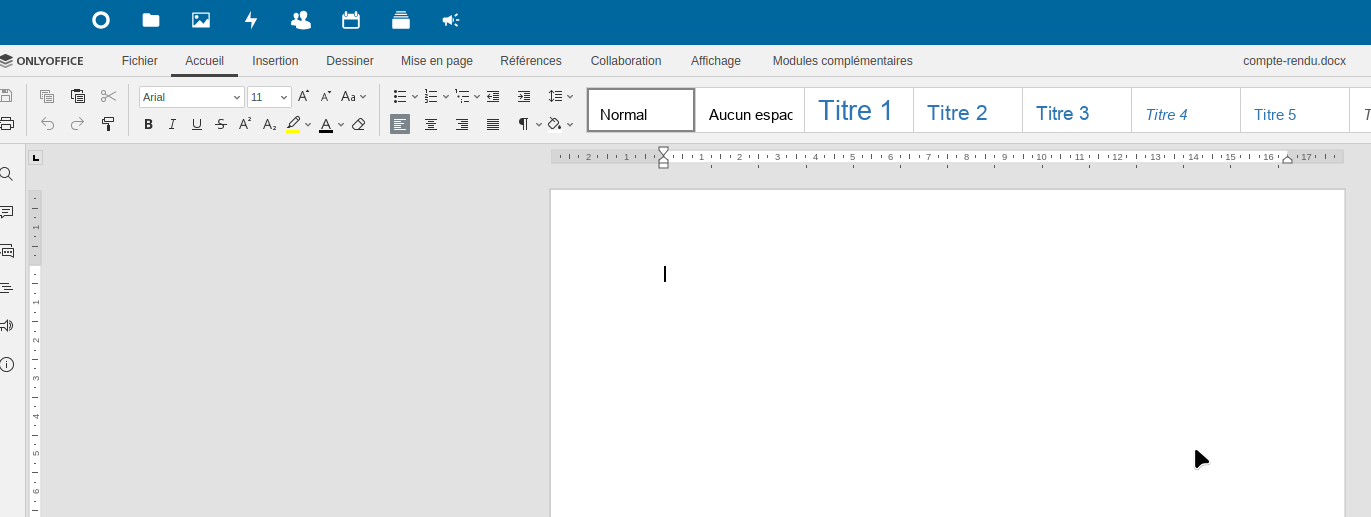Screen dimensions: 1371x517
Task: Open the numbered list dropdown
Action: tap(446, 97)
